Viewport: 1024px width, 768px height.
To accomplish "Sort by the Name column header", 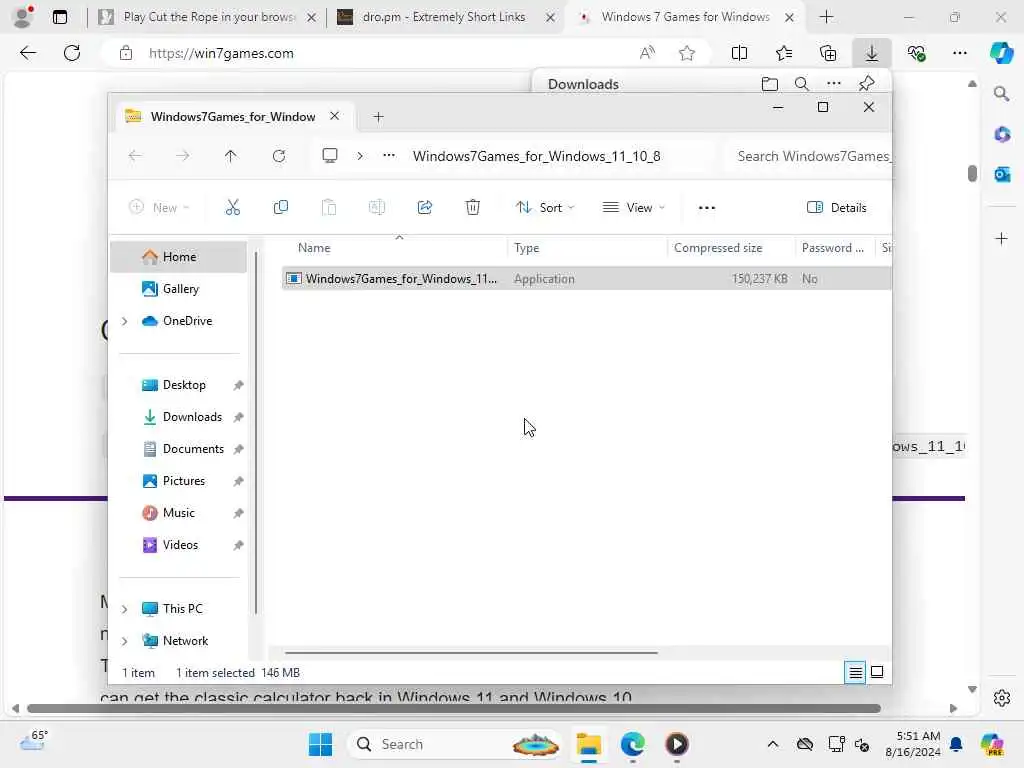I will (x=314, y=248).
